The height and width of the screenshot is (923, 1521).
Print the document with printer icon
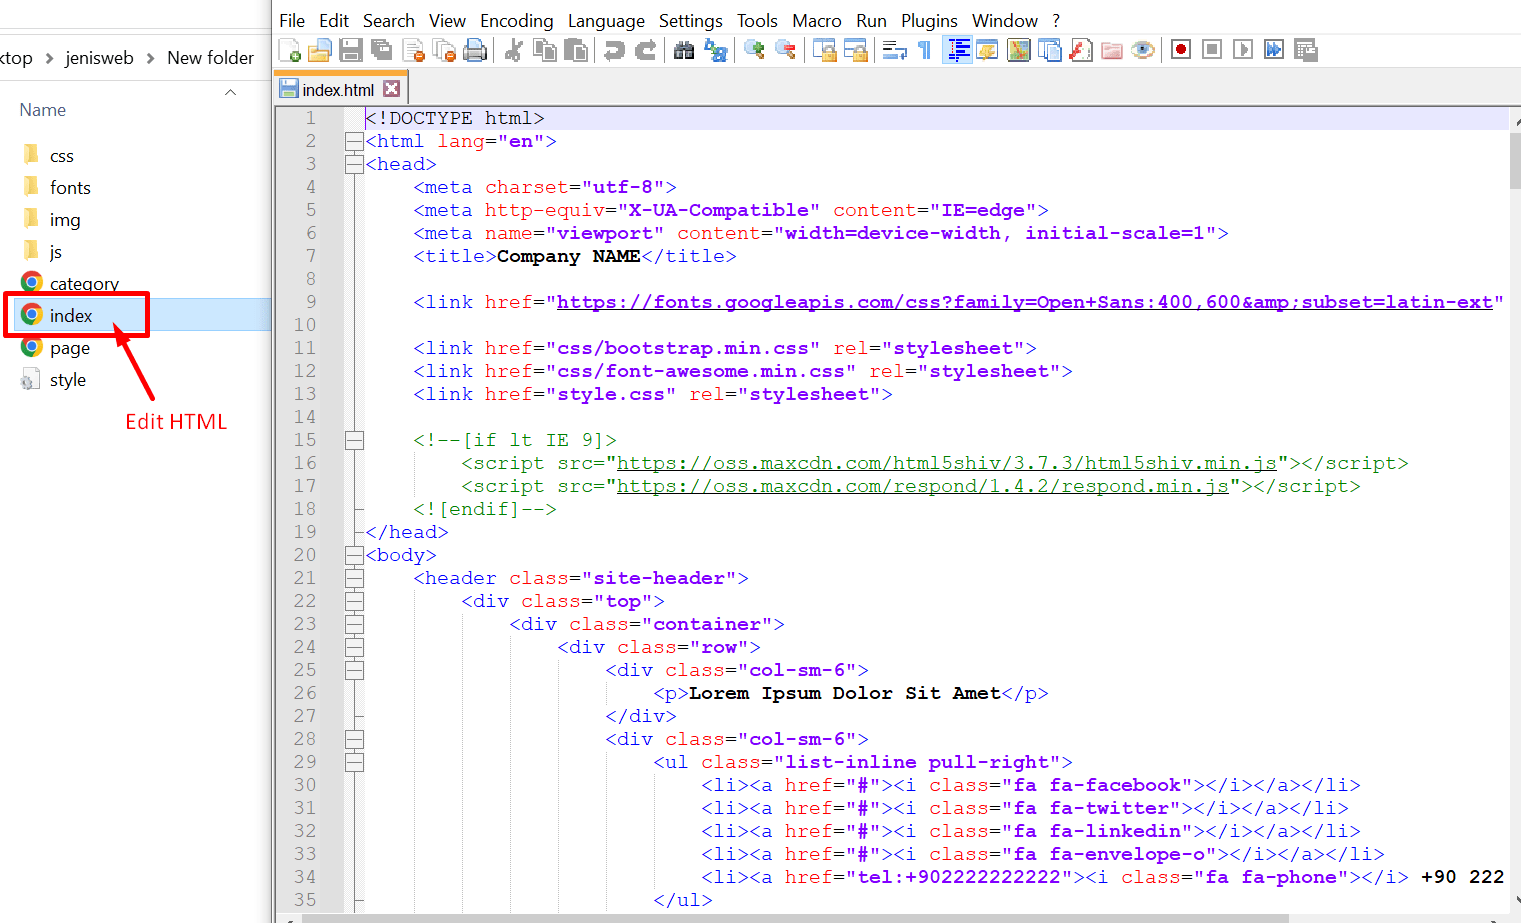(476, 50)
